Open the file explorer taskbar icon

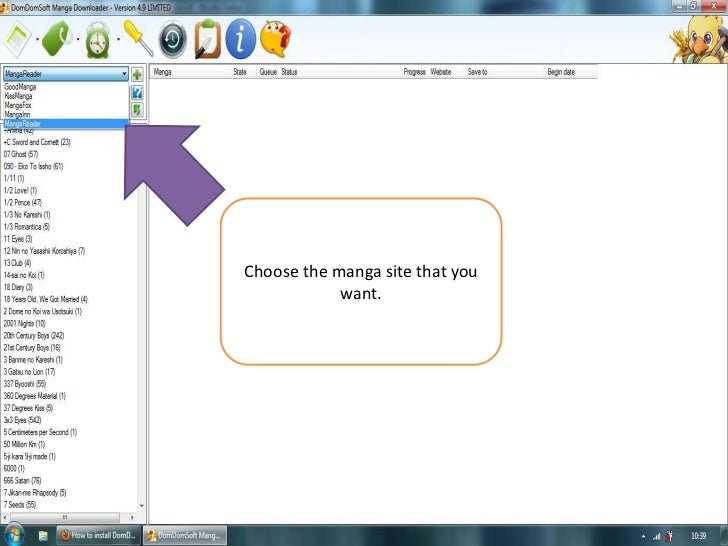(43, 535)
